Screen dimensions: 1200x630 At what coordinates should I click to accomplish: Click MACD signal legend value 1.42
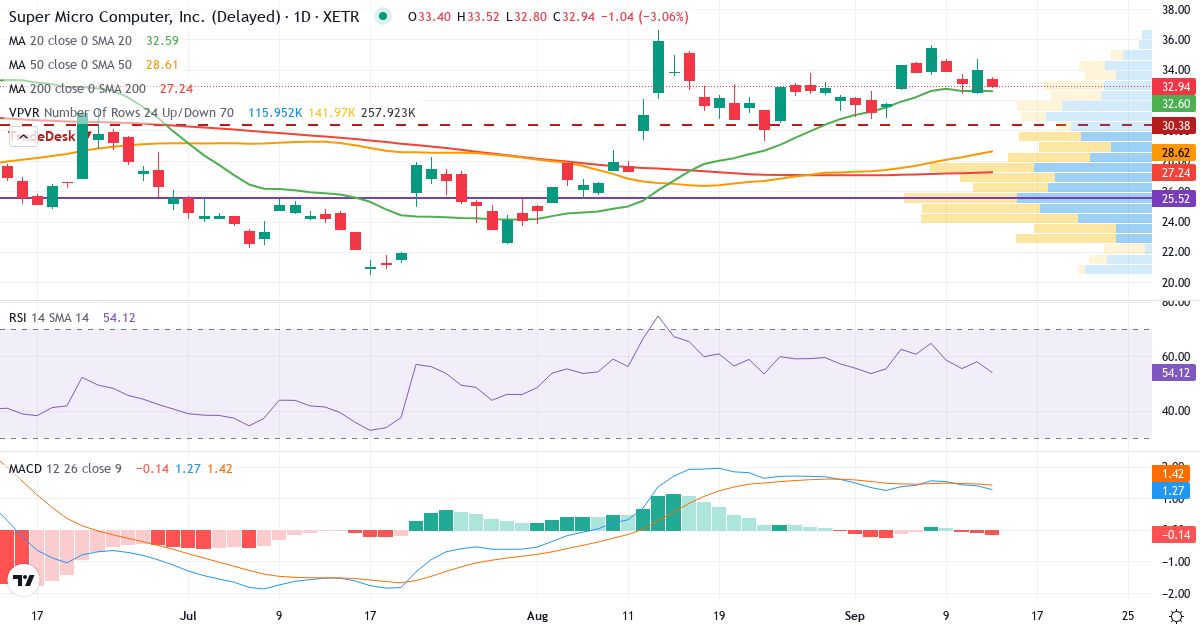pyautogui.click(x=221, y=468)
